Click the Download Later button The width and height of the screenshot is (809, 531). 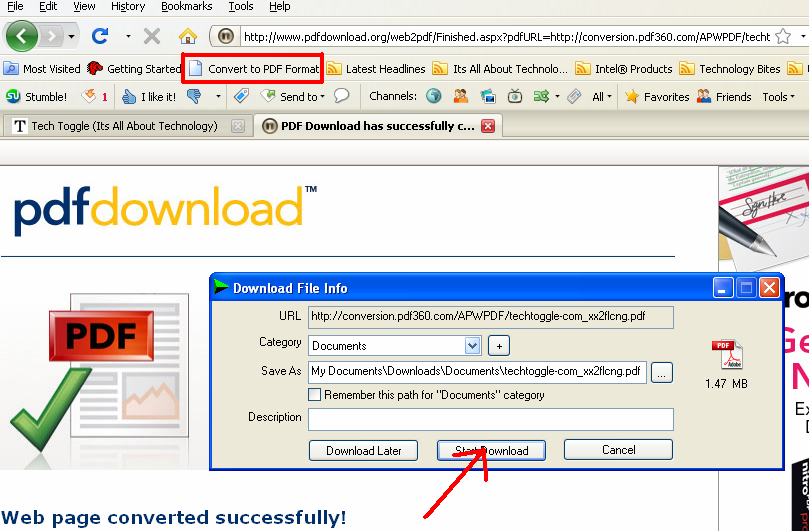click(x=363, y=450)
